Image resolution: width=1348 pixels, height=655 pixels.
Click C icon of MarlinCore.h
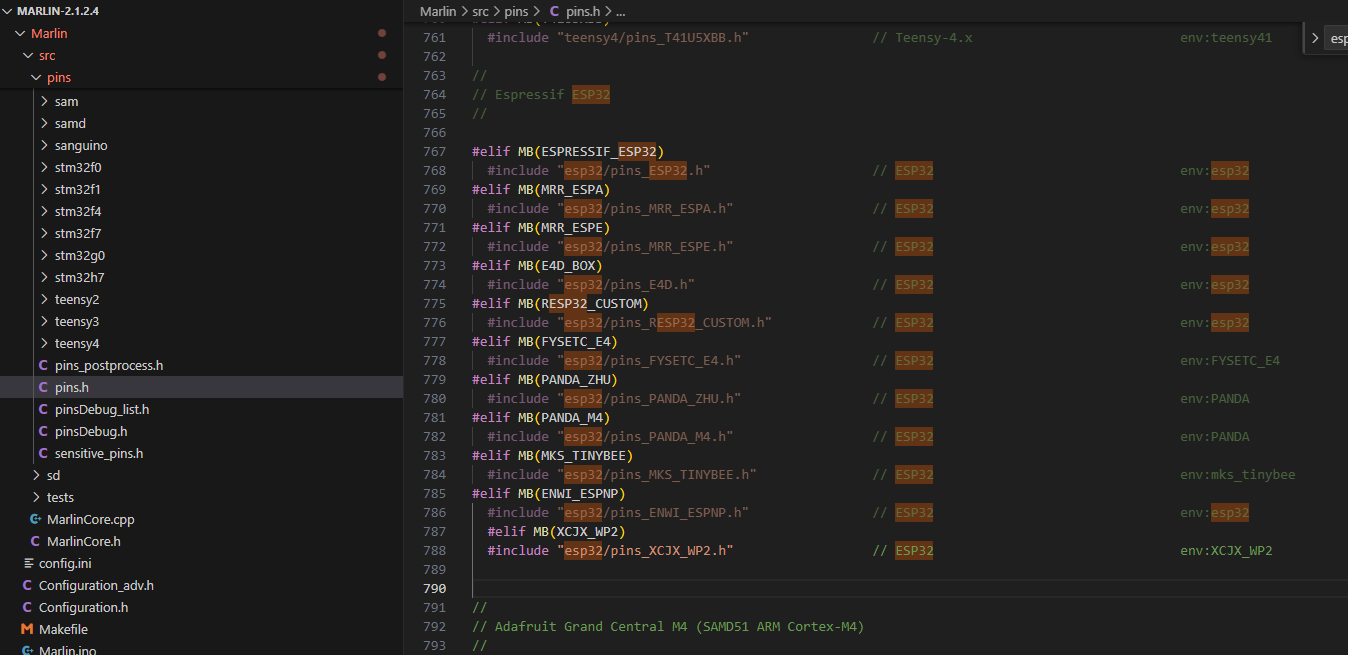point(35,541)
